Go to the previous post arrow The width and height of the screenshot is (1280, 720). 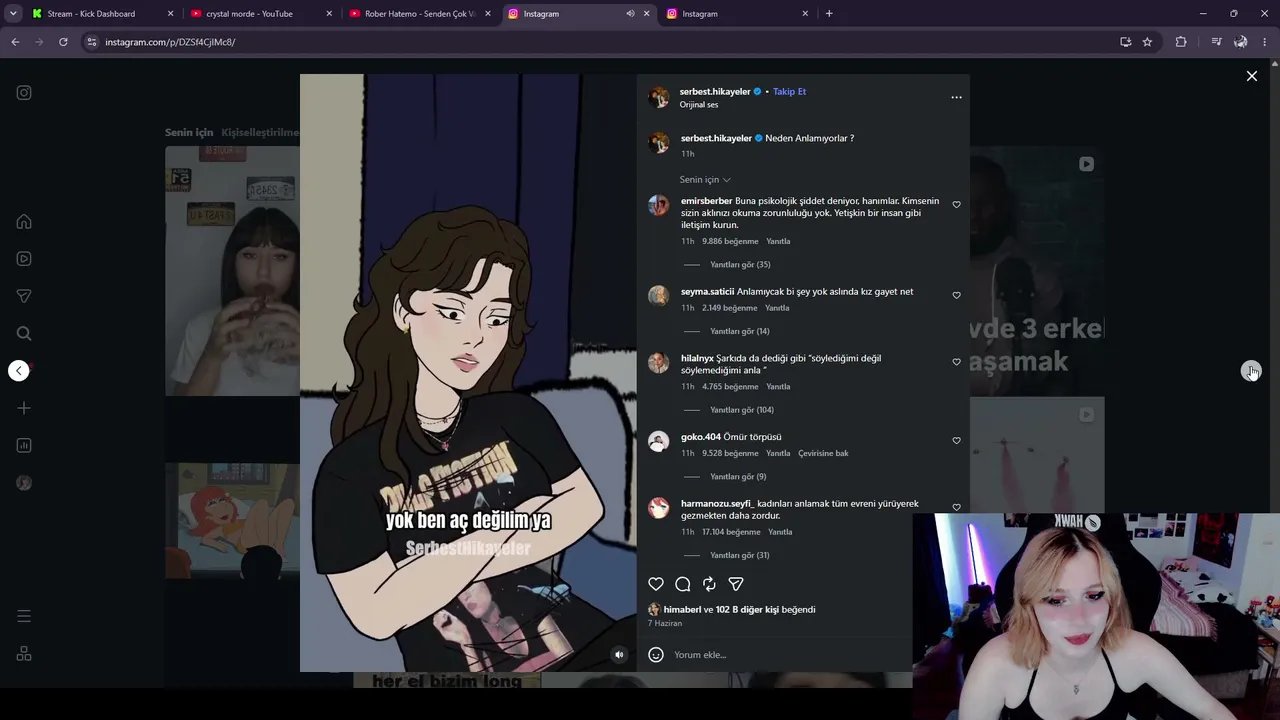19,371
